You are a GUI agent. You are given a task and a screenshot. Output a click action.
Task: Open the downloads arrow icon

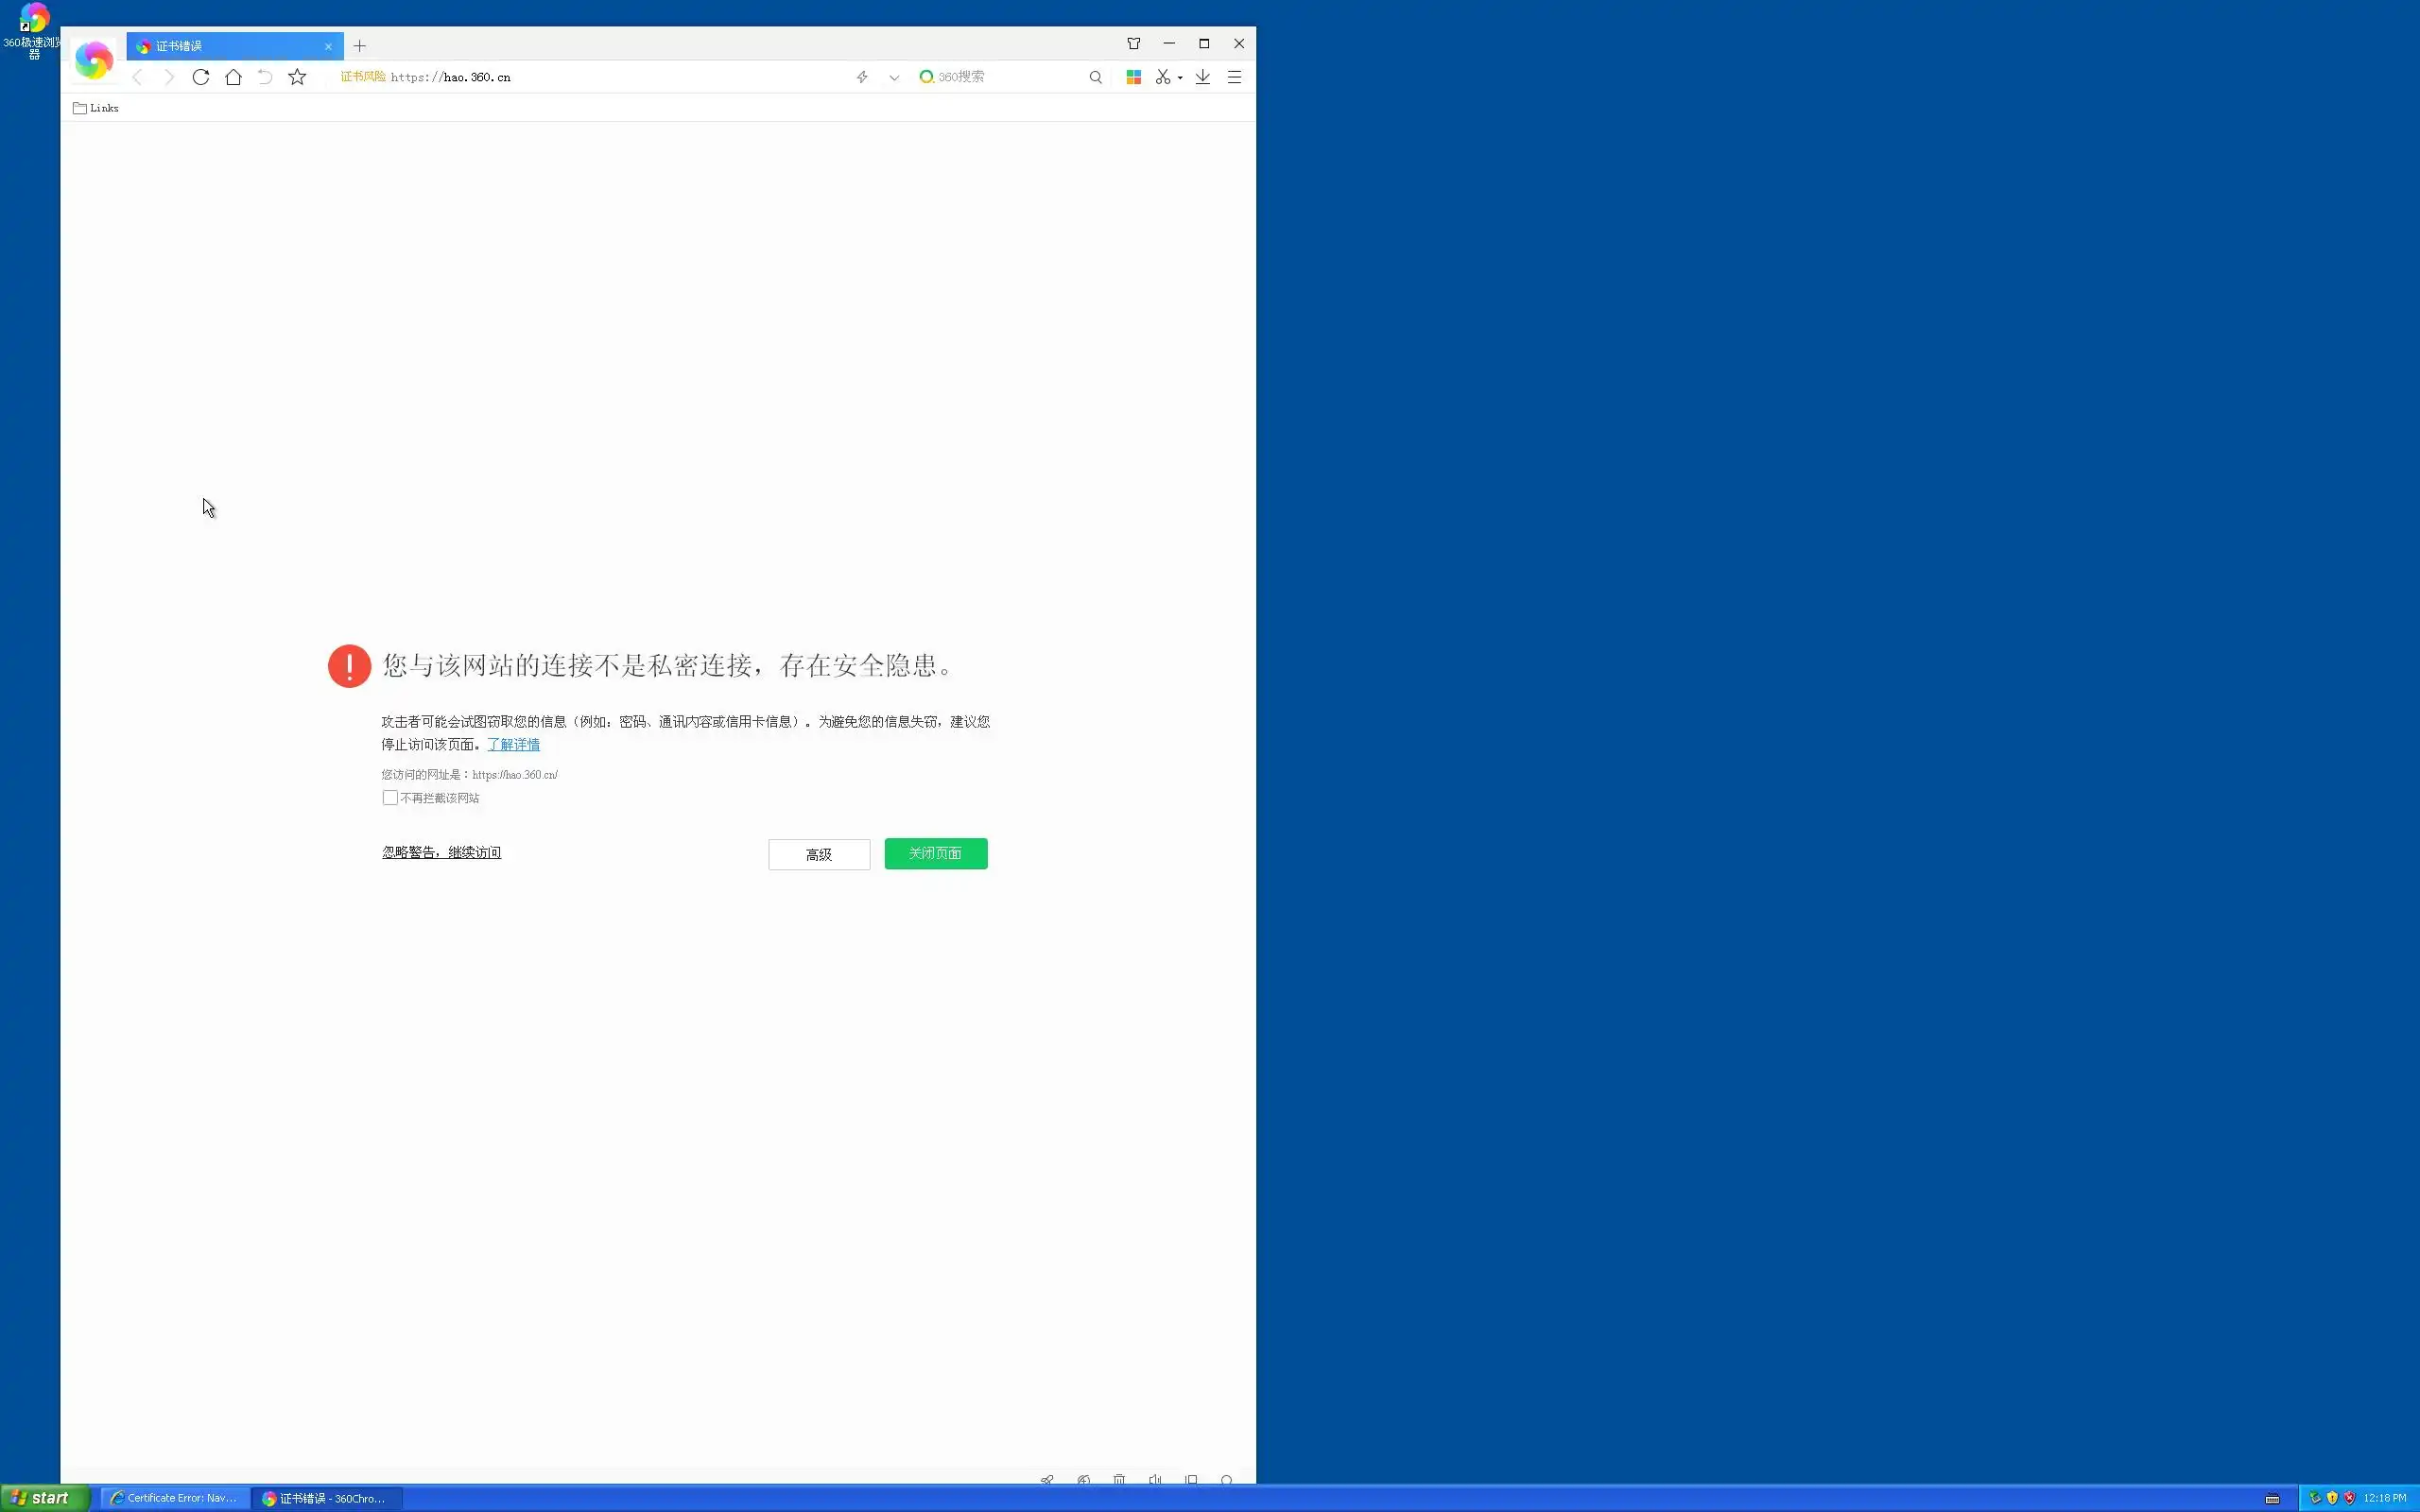(1202, 77)
